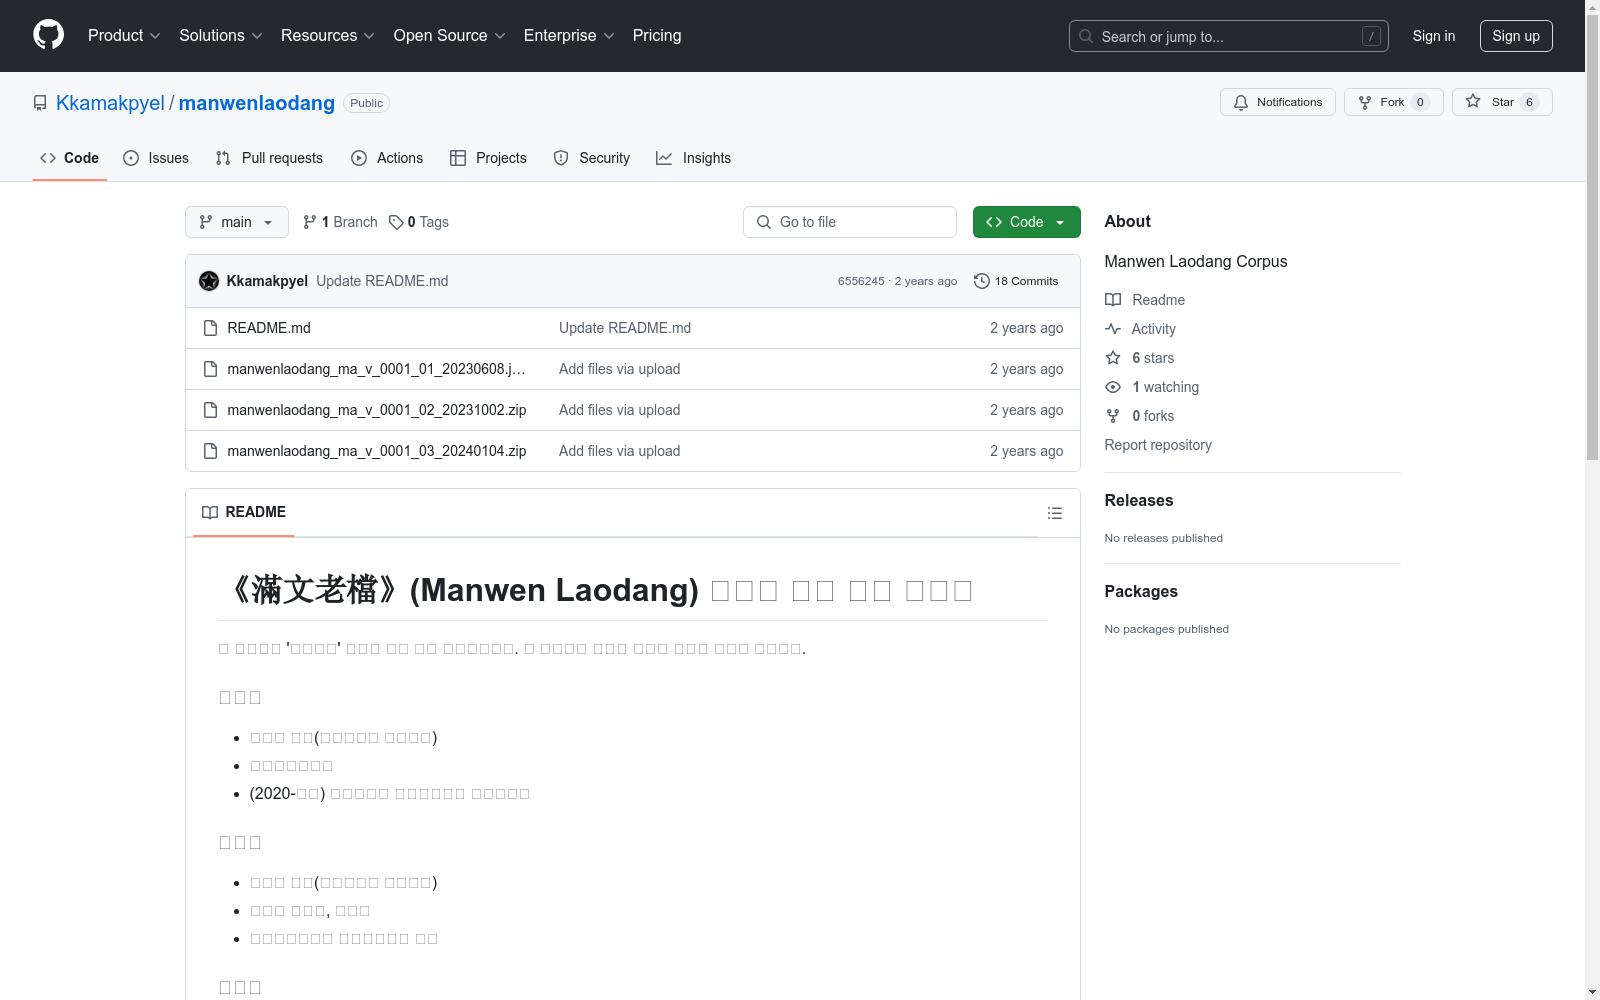Image resolution: width=1600 pixels, height=1000 pixels.
Task: View the 1 Branch list
Action: coord(340,222)
